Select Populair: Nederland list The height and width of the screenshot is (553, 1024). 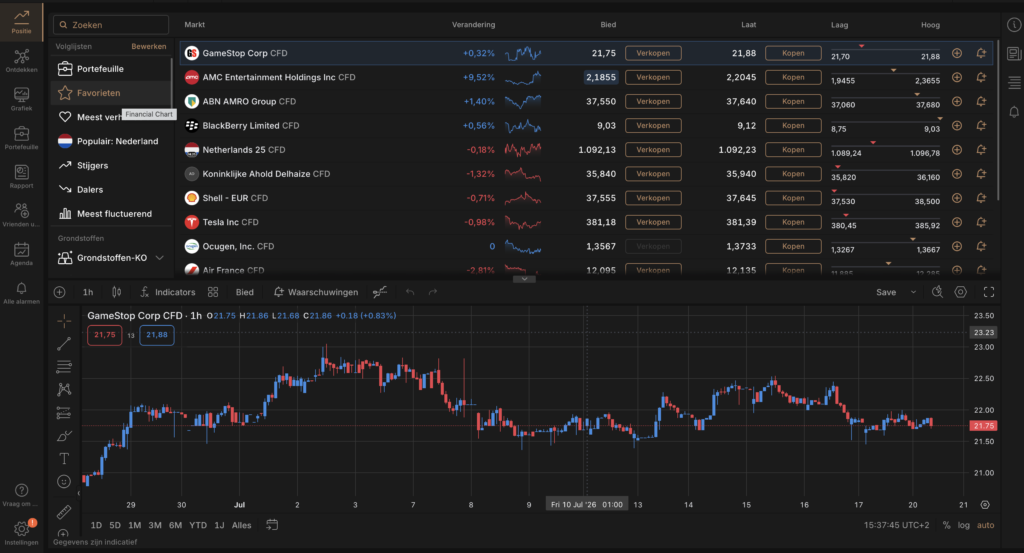point(111,141)
